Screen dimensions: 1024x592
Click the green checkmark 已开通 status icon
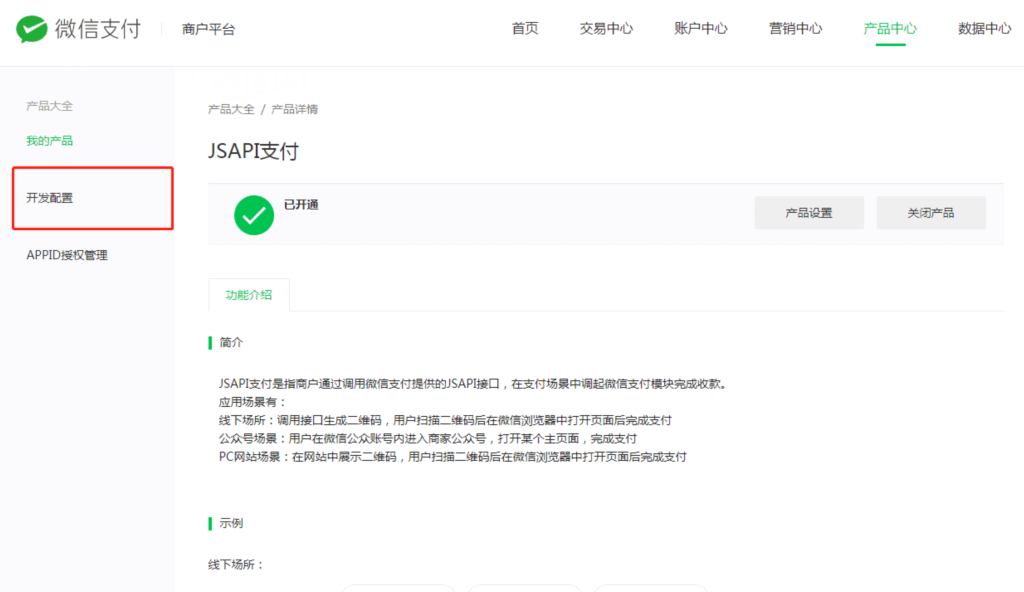click(254, 215)
